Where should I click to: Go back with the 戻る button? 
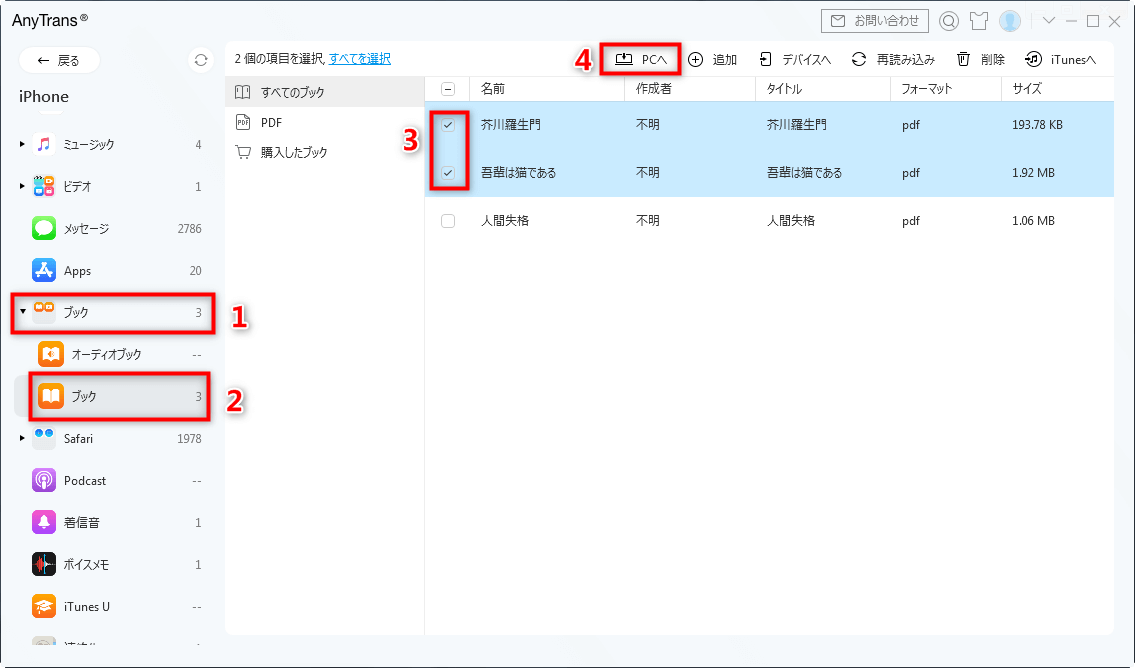pos(59,60)
